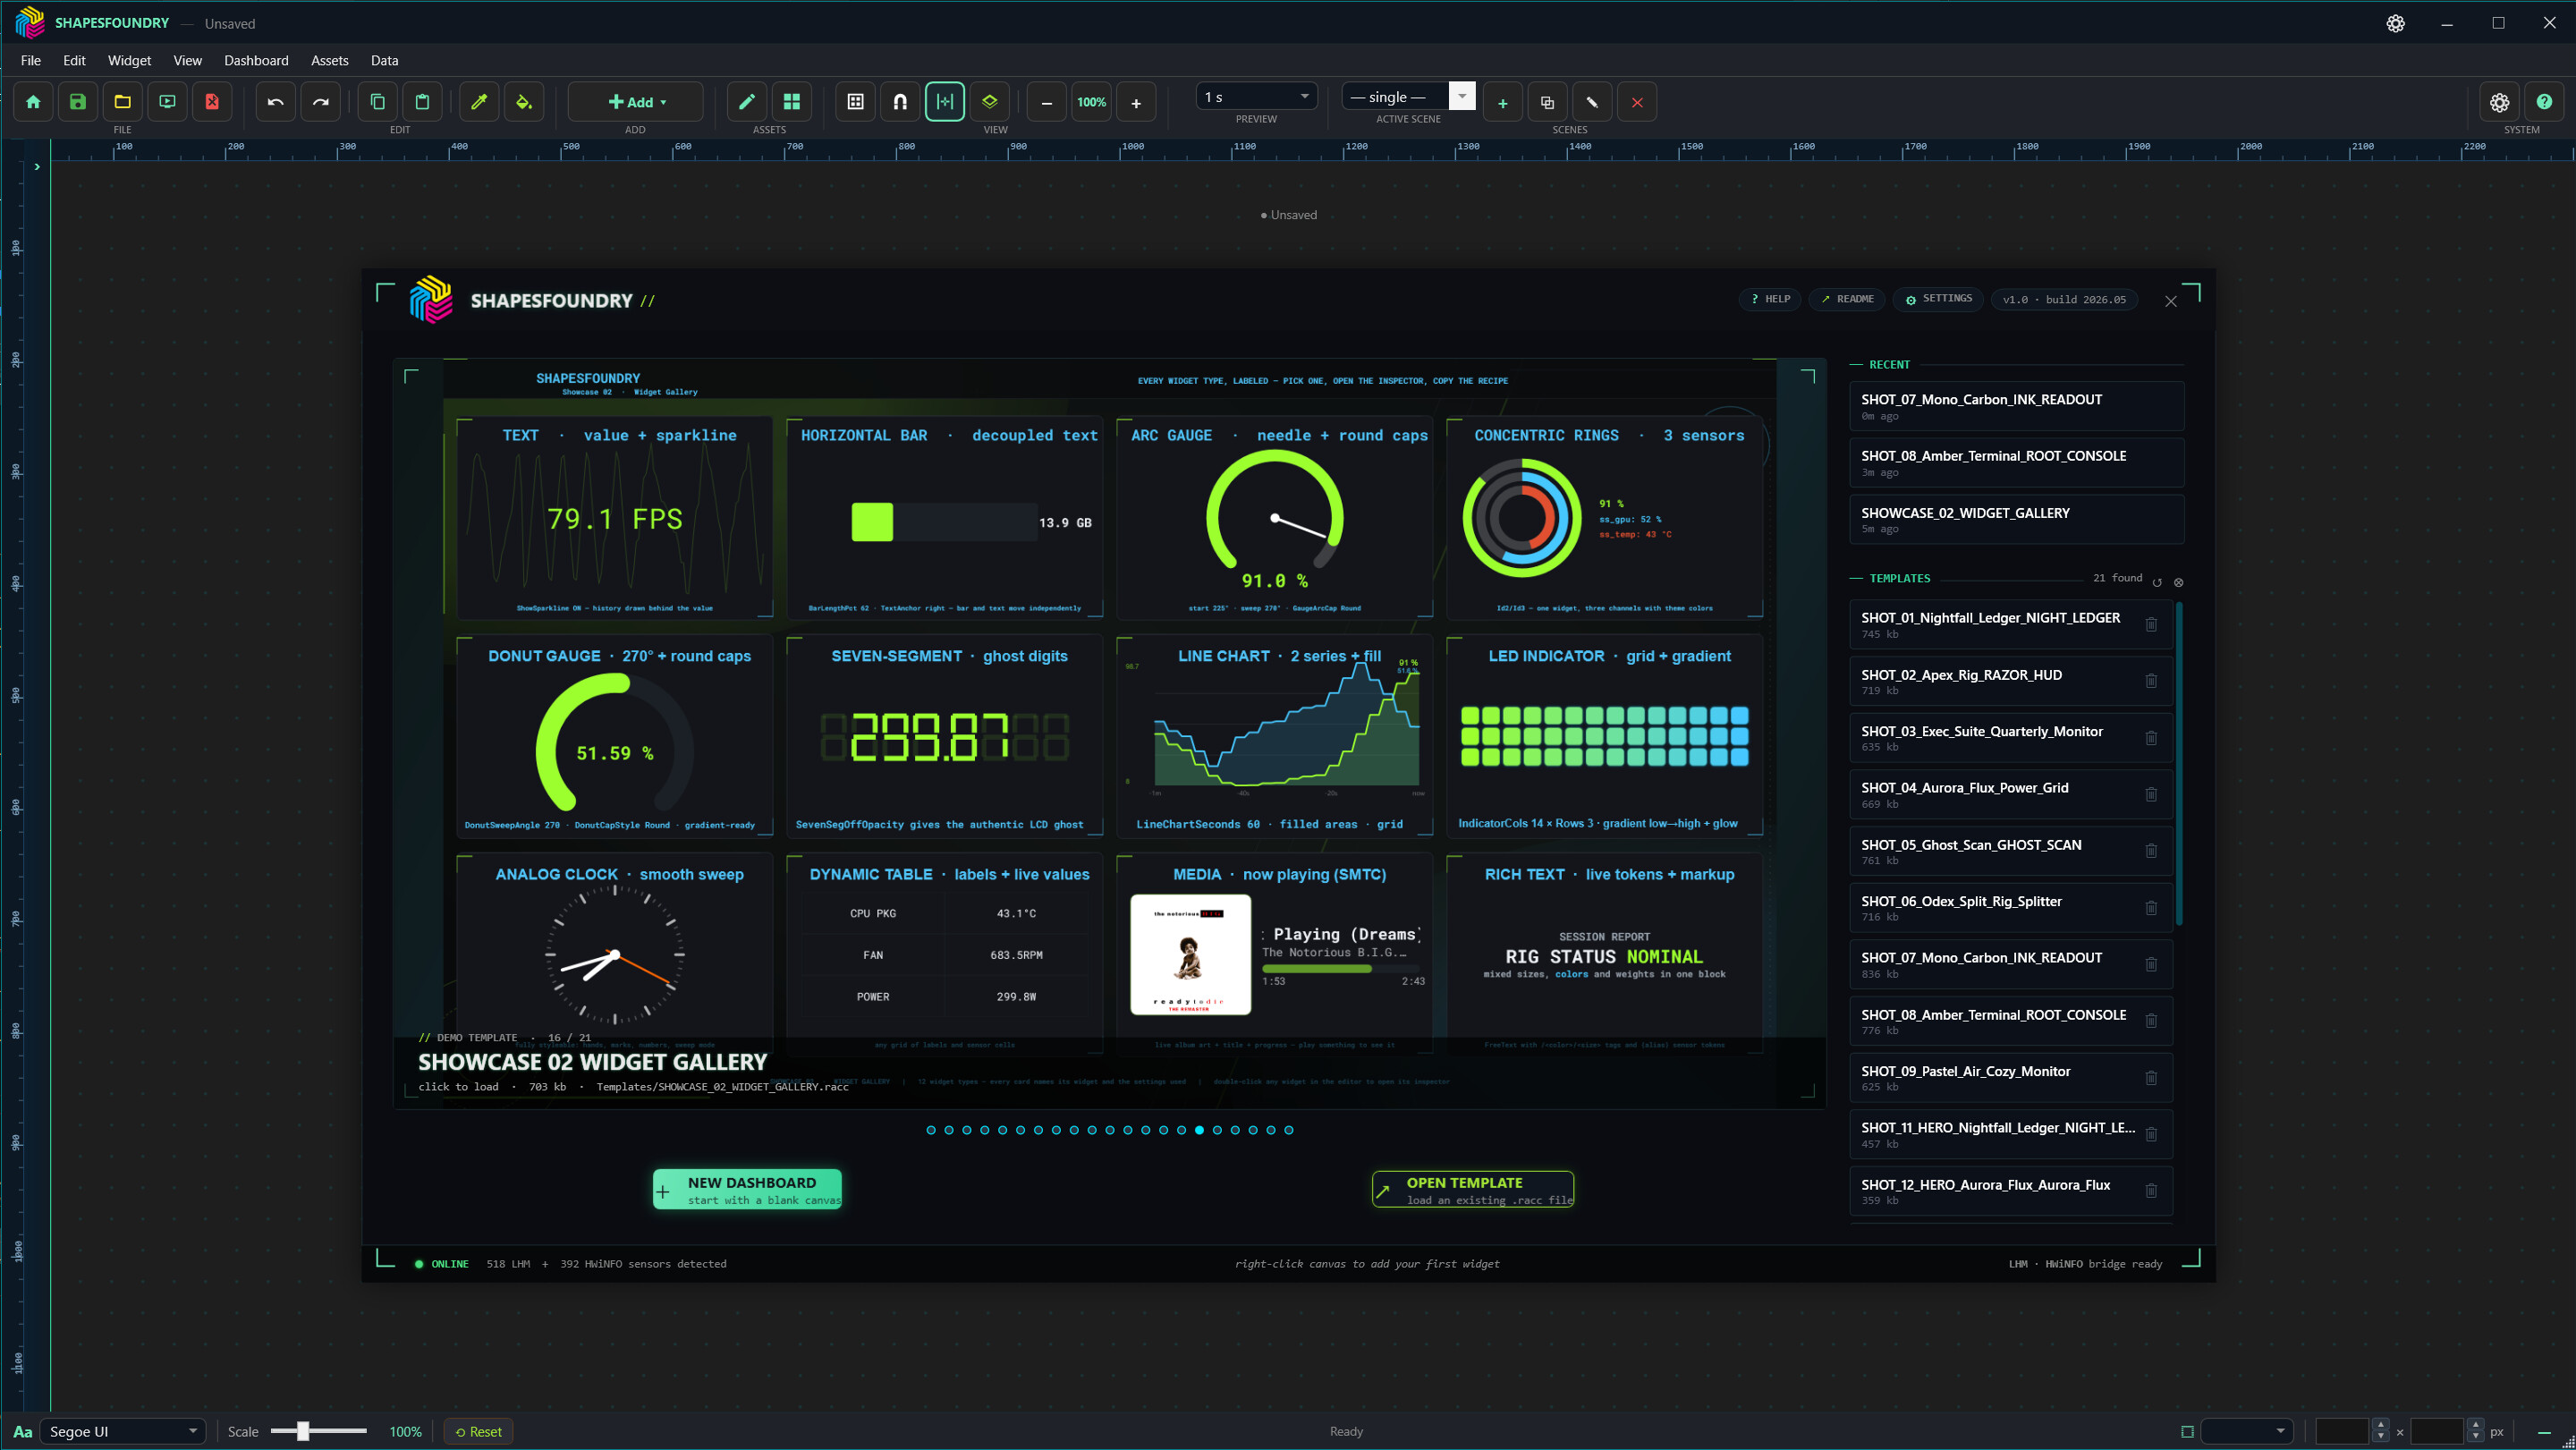This screenshot has height=1450, width=2576.
Task: Open the Assets menu
Action: coord(329,60)
